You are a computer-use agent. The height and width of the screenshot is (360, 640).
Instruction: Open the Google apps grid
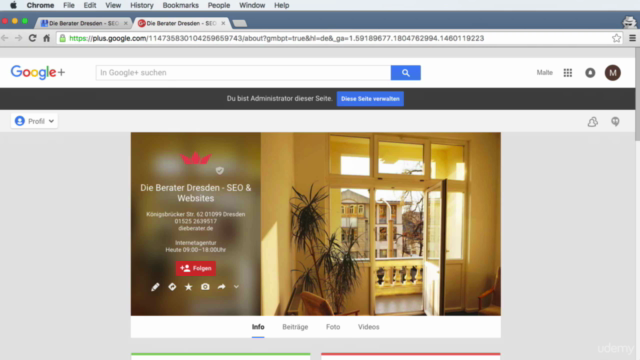[568, 73]
